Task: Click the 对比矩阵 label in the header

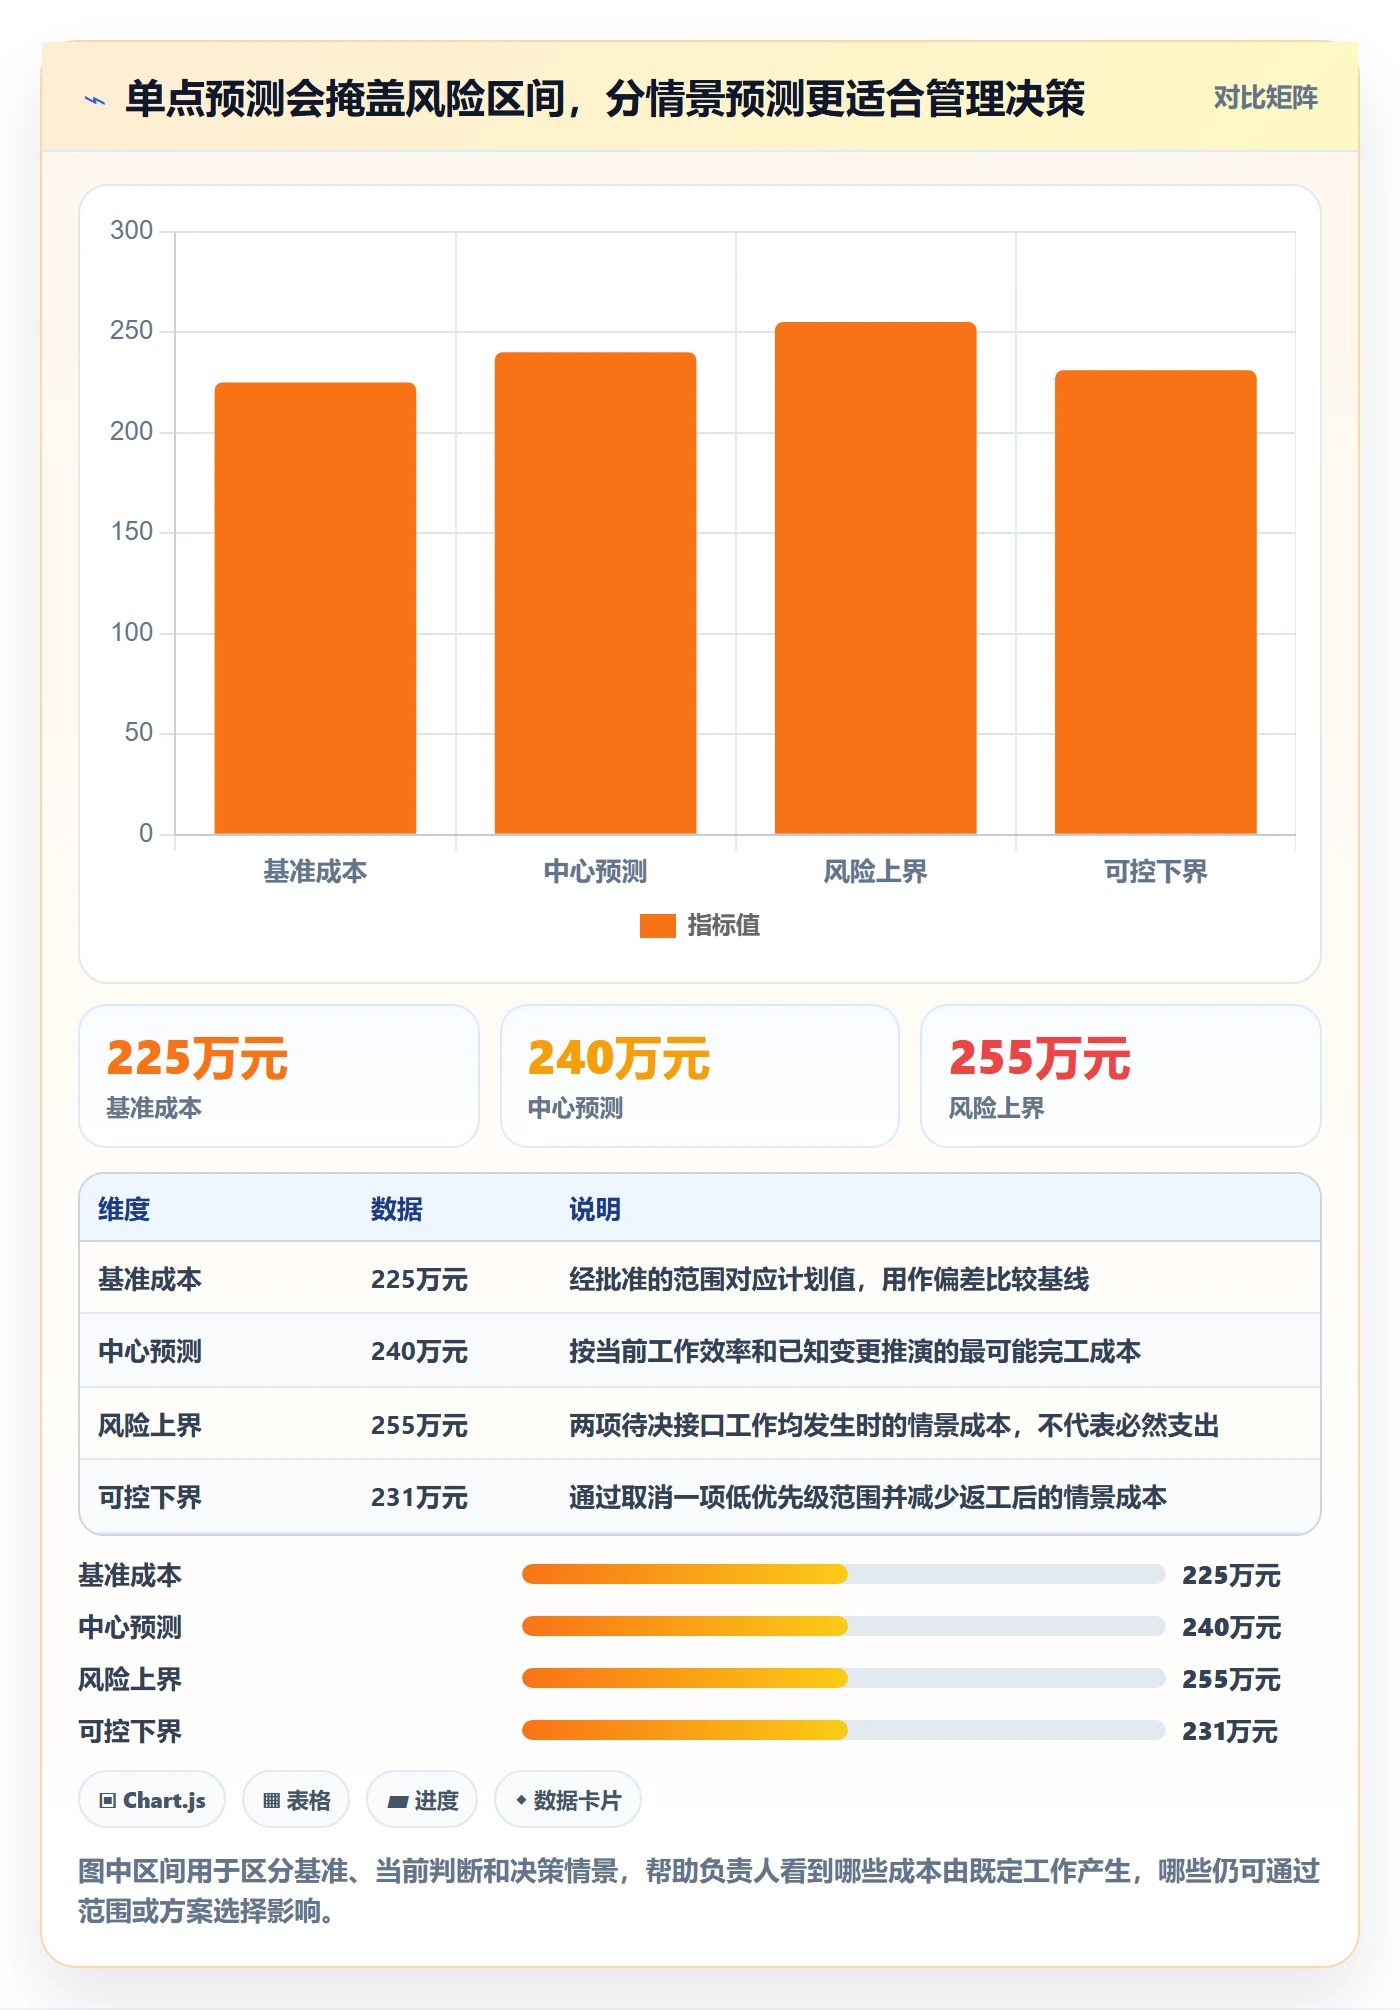Action: click(1265, 98)
